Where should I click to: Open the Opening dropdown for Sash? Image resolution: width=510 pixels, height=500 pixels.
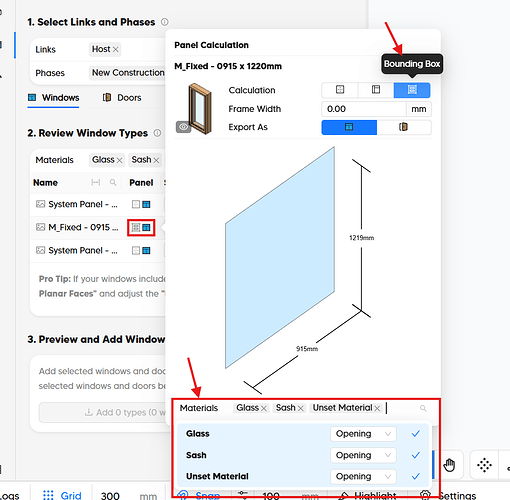(363, 455)
